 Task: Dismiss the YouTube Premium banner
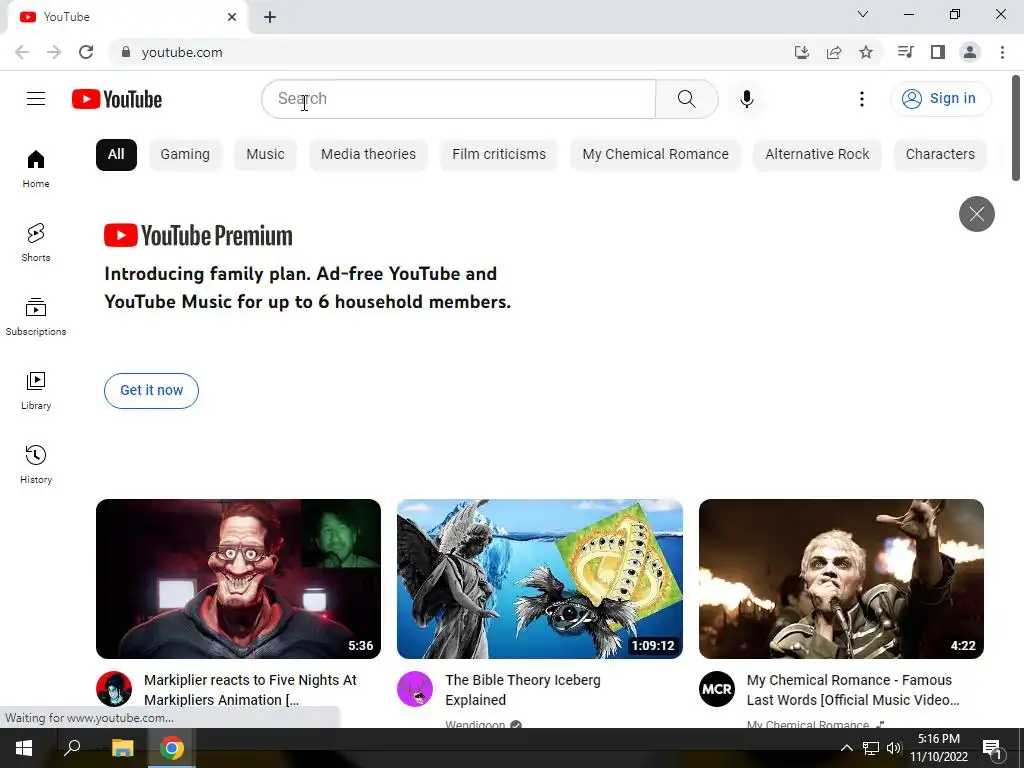(976, 214)
